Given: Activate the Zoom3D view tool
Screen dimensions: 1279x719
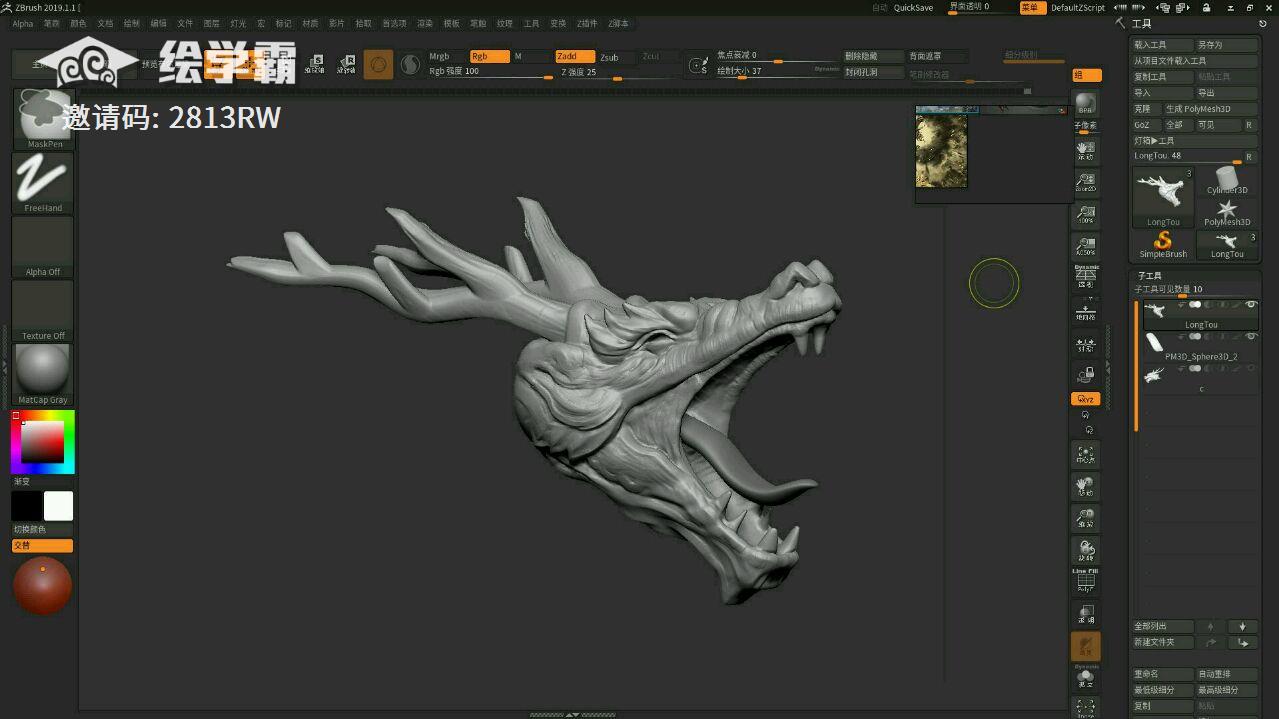Looking at the screenshot, I should coord(1086,519).
